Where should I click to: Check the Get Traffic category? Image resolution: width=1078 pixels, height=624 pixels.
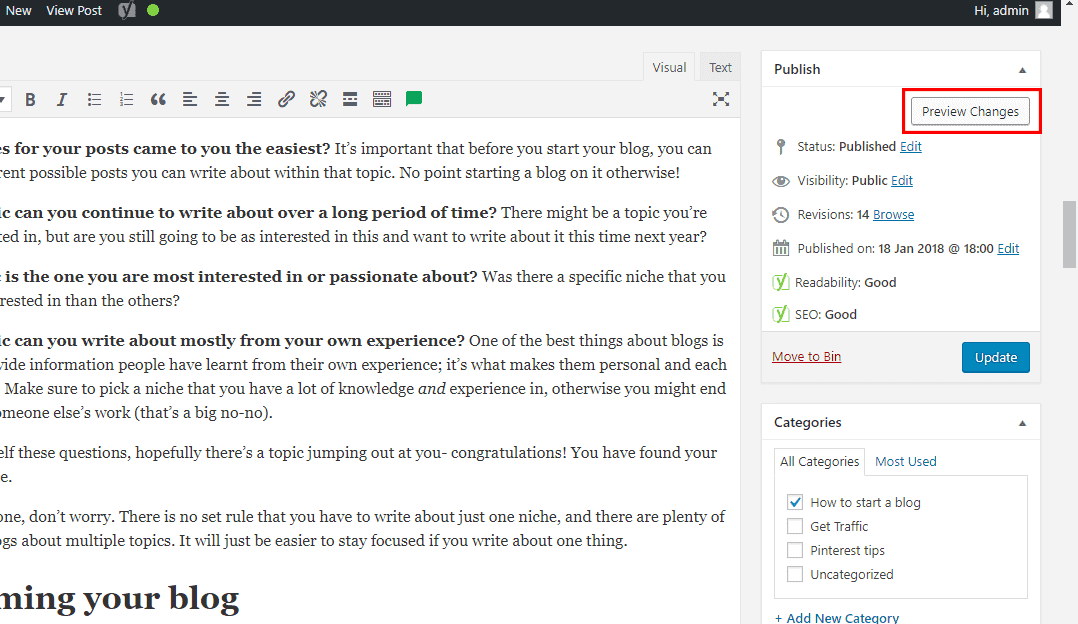point(795,526)
